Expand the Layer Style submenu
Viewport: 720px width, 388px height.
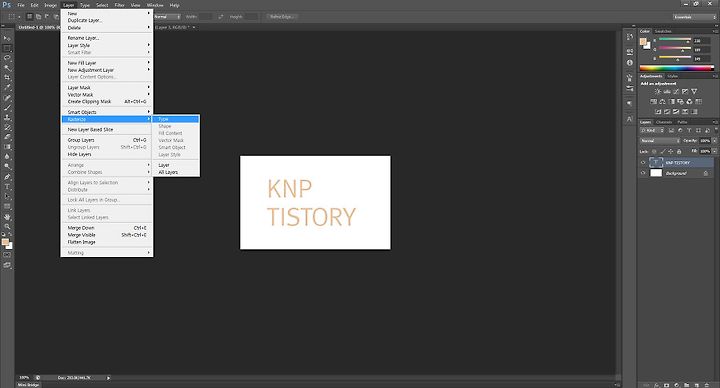pyautogui.click(x=107, y=45)
